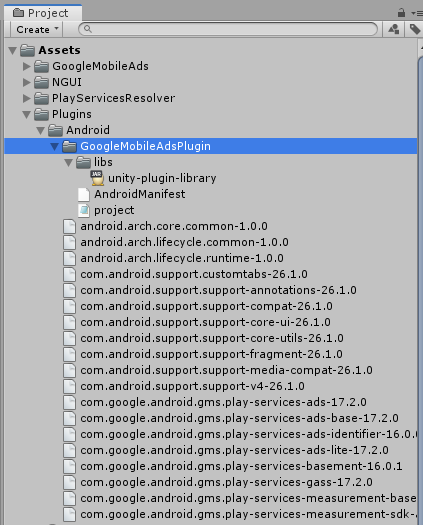423x525 pixels.
Task: Select com.android.support.support-compat-26.1.0
Action: pos(206,306)
